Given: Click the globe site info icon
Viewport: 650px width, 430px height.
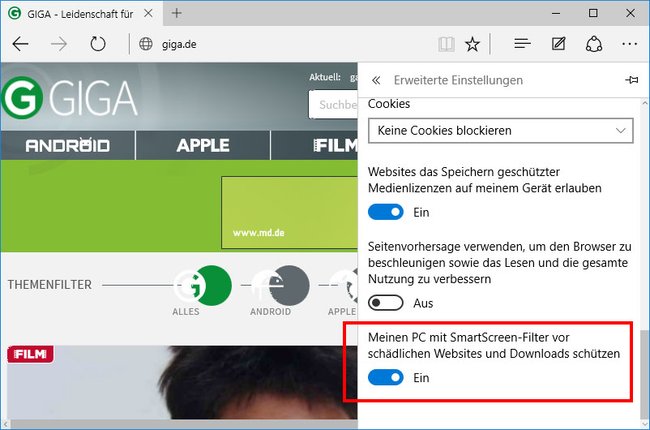Looking at the screenshot, I should (x=146, y=44).
